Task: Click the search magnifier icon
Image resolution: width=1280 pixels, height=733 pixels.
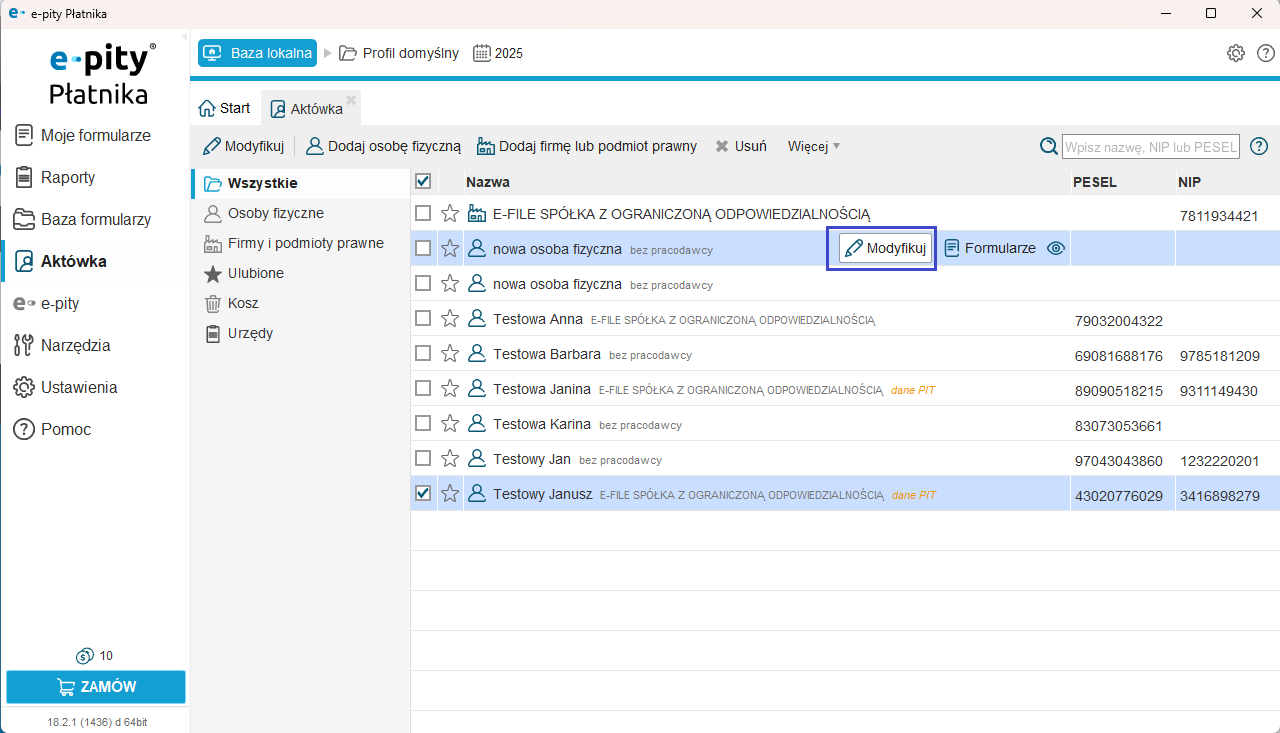Action: pos(1048,146)
